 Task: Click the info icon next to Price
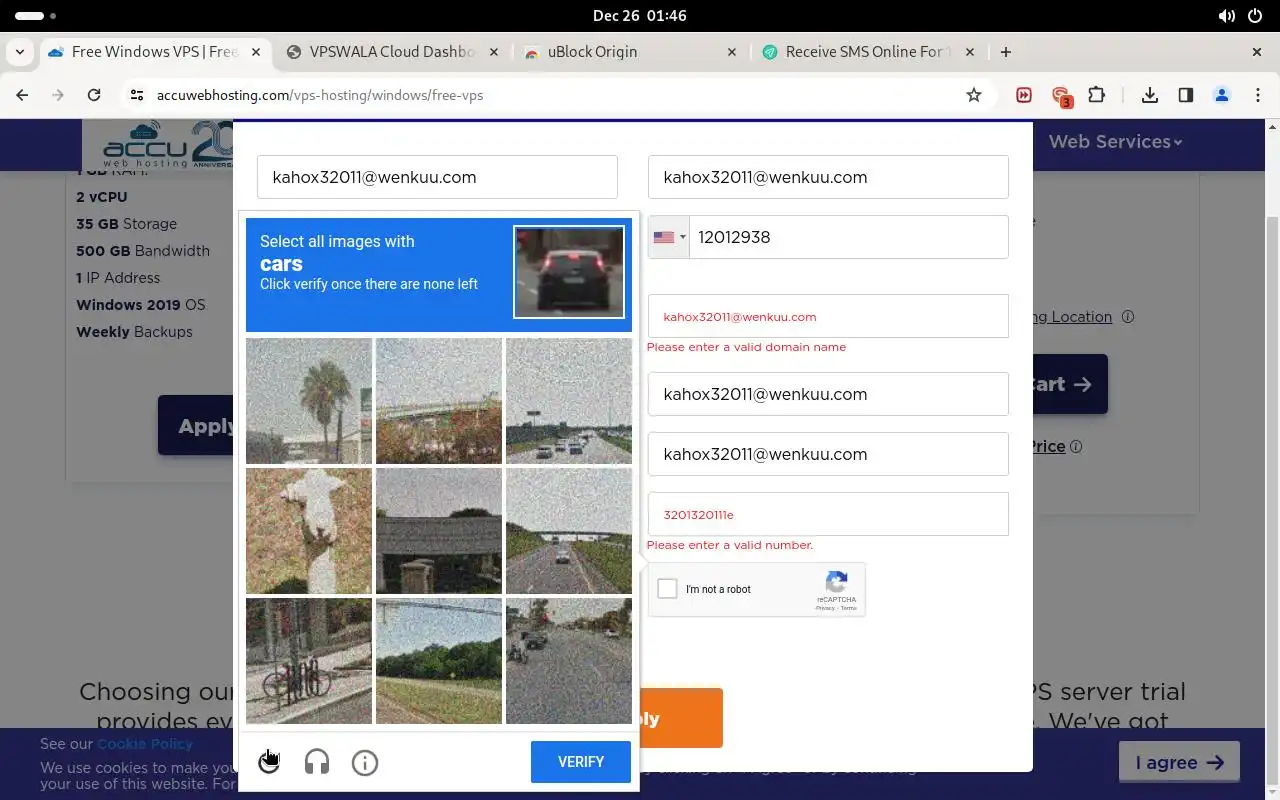point(1076,447)
